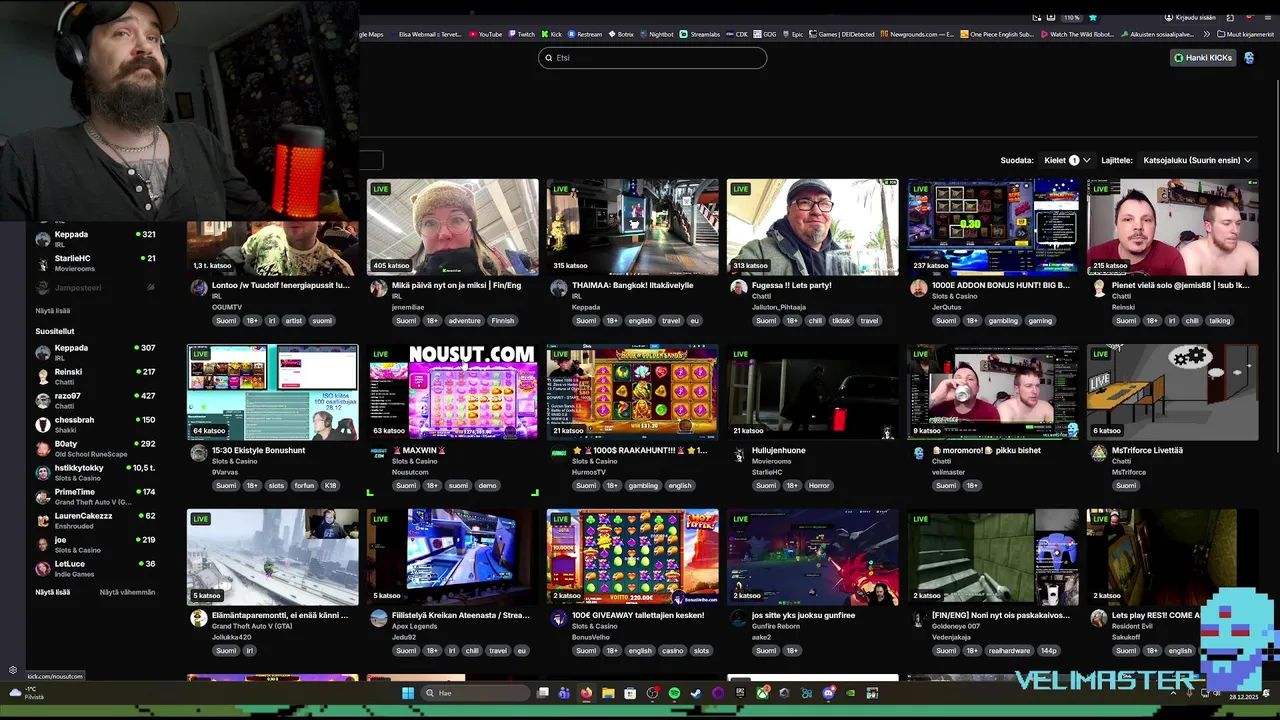Collapse recommendations with Näytä vähemmän
Viewport: 1280px width, 720px height.
[128, 592]
